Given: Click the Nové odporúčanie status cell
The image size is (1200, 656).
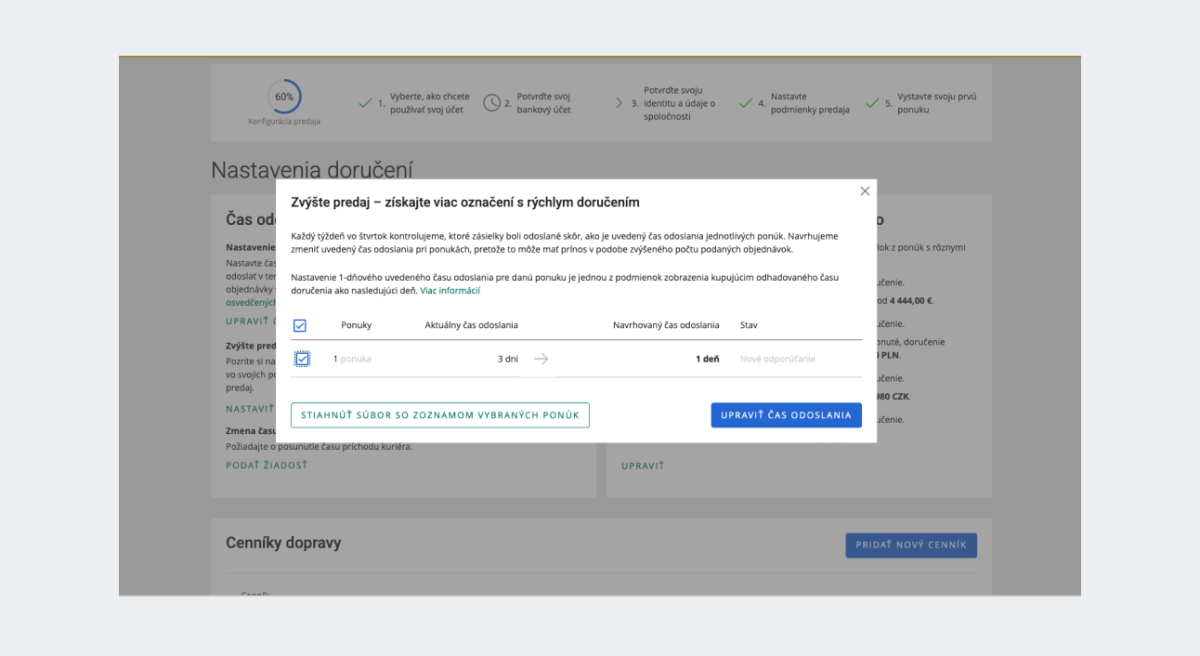Looking at the screenshot, I should point(778,359).
